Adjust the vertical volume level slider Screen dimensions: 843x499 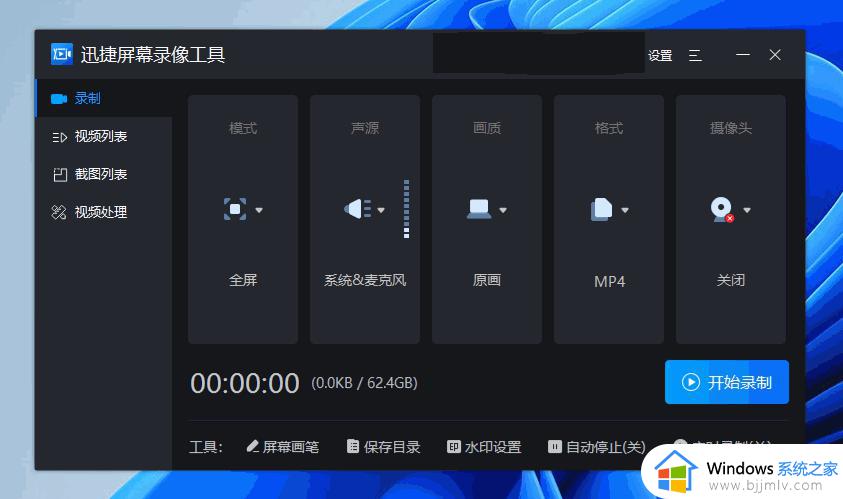coord(406,209)
